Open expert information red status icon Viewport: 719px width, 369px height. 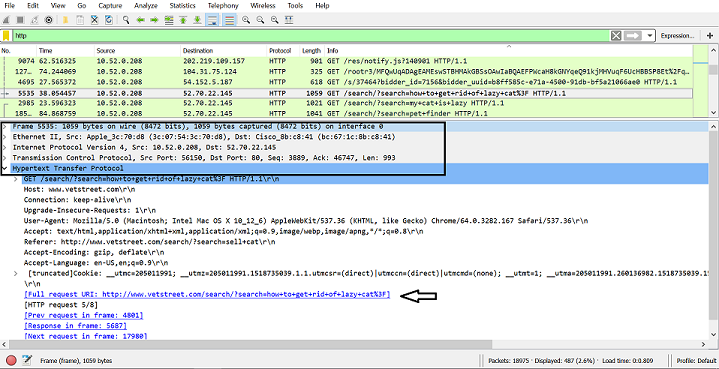tap(11, 360)
